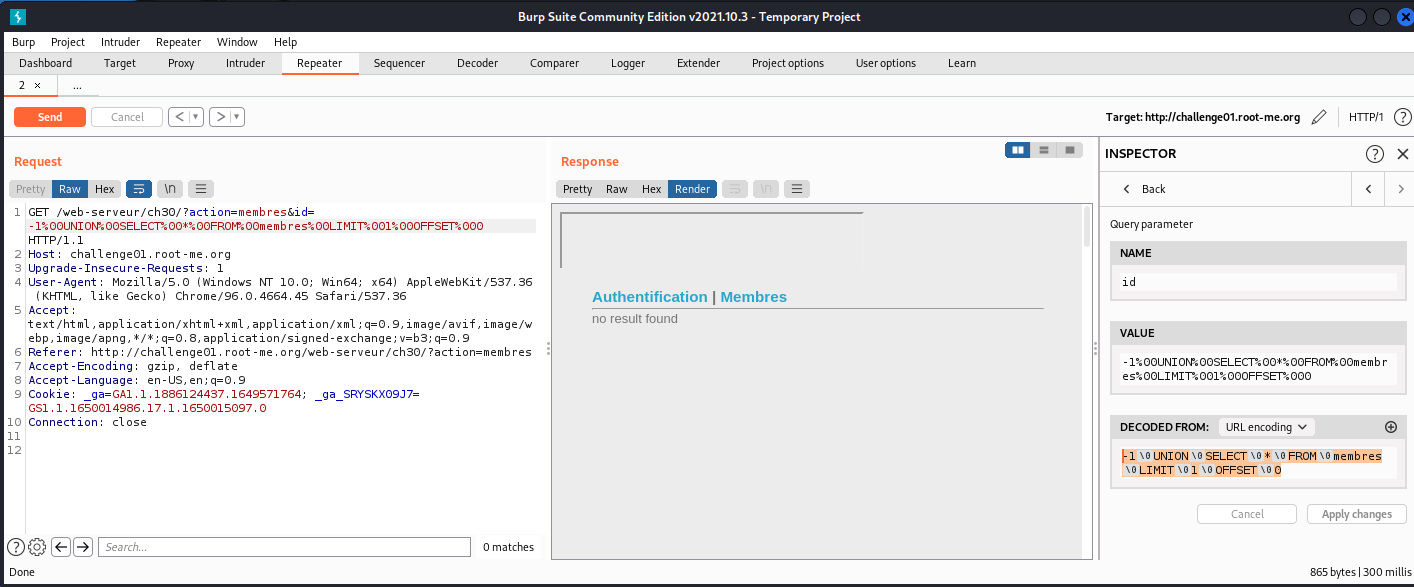Open the Burp menu
Screen dimensions: 1414x587
click(23, 42)
